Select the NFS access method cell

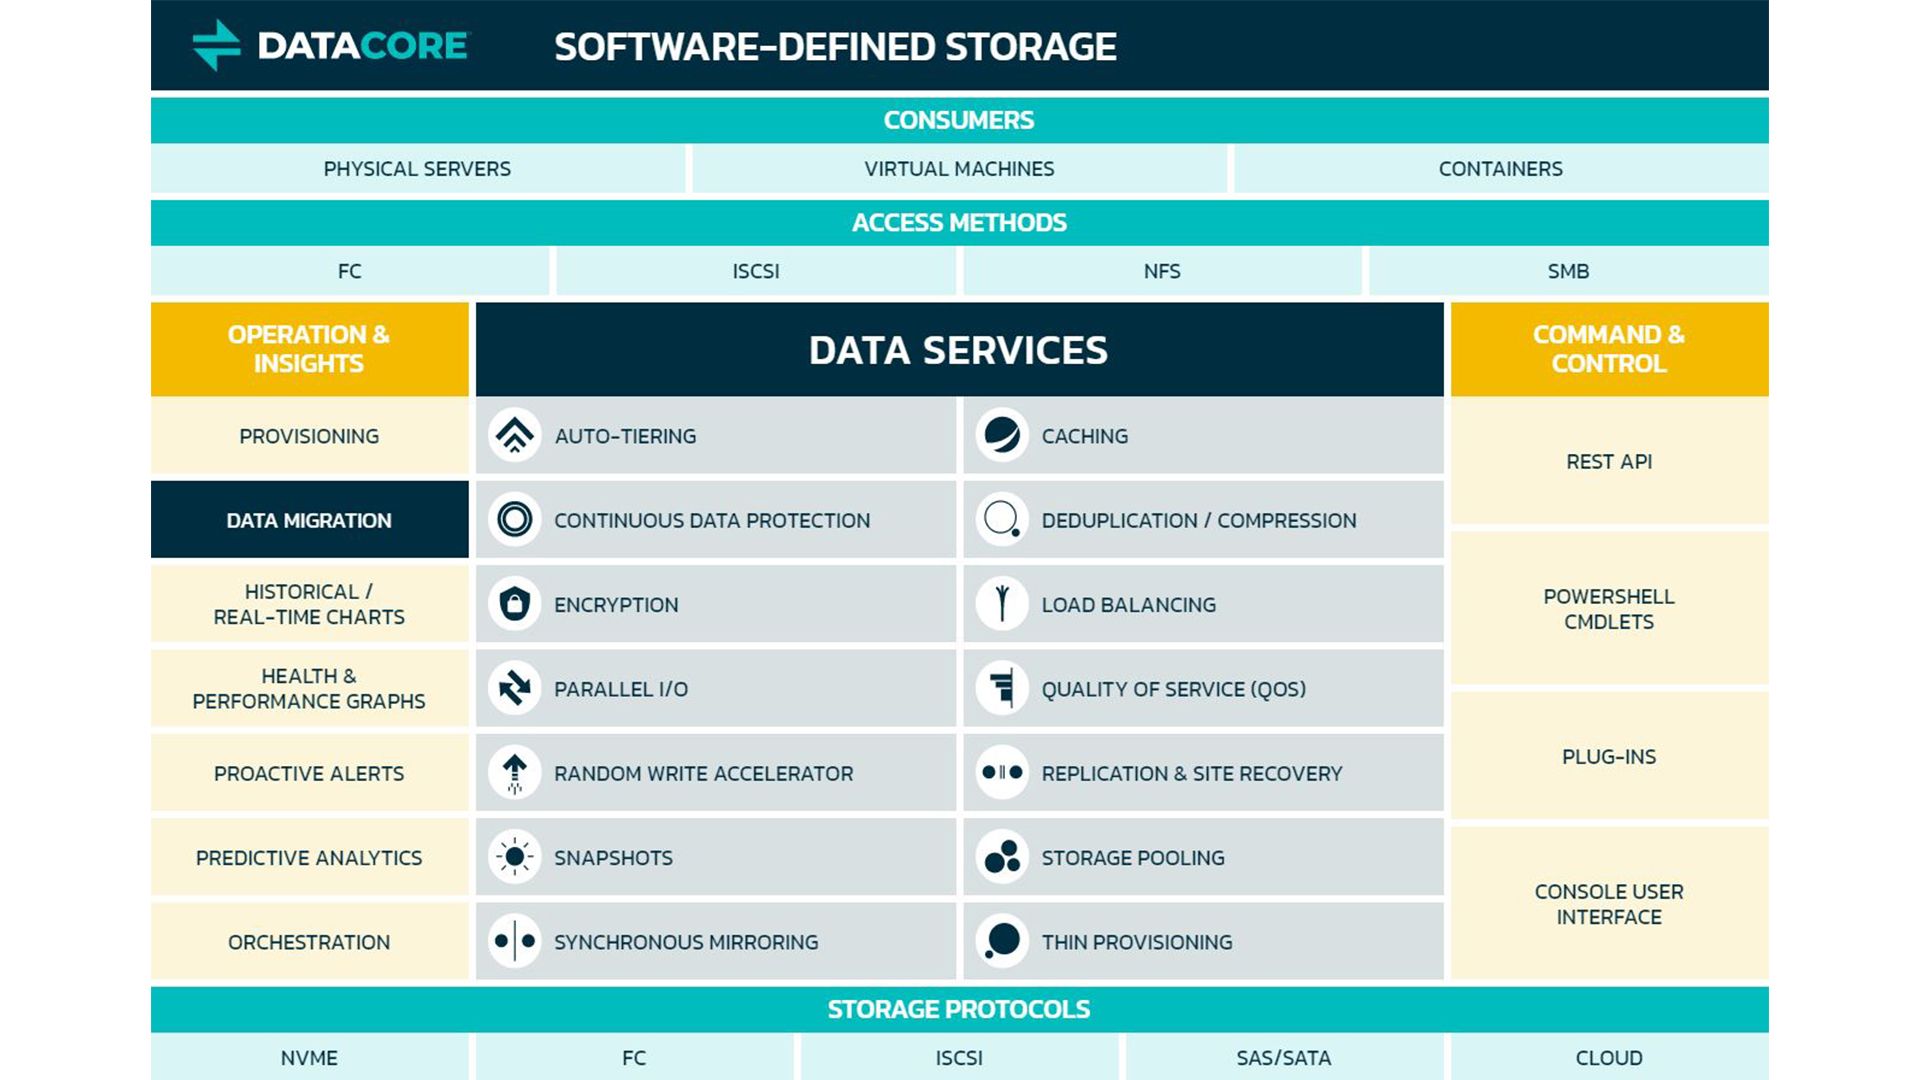(1161, 271)
